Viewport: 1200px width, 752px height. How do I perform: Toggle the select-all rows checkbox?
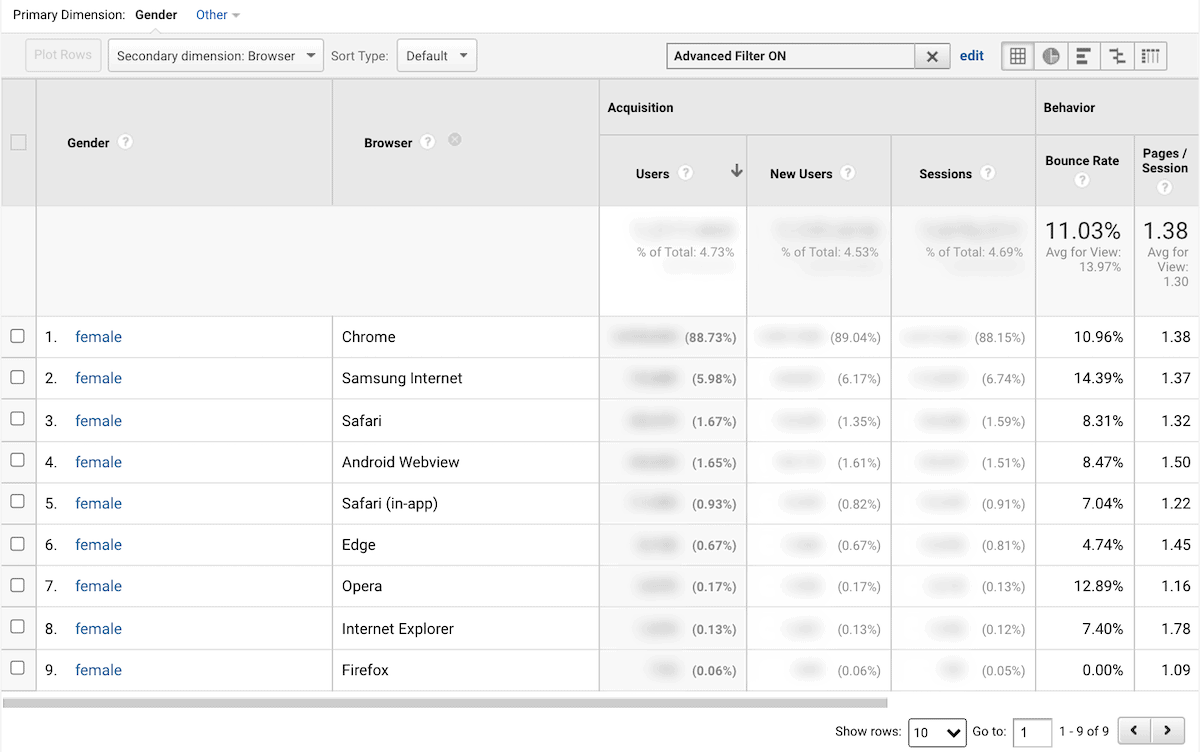[x=18, y=142]
